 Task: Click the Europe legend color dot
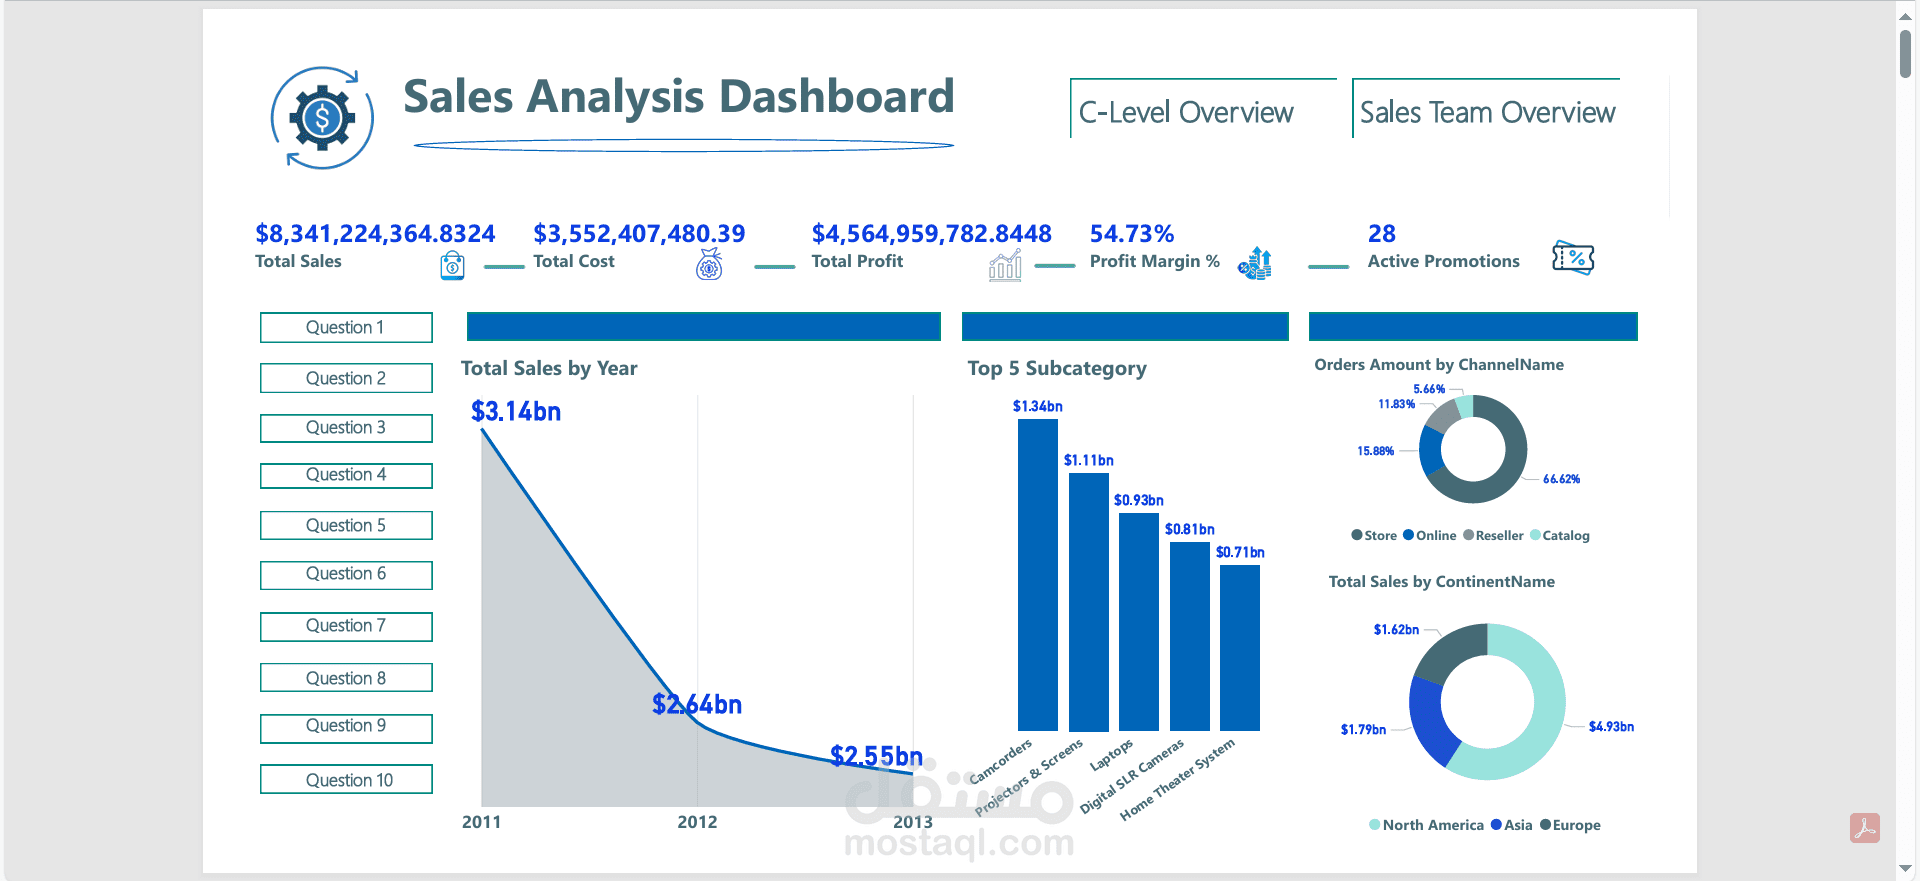(1545, 825)
